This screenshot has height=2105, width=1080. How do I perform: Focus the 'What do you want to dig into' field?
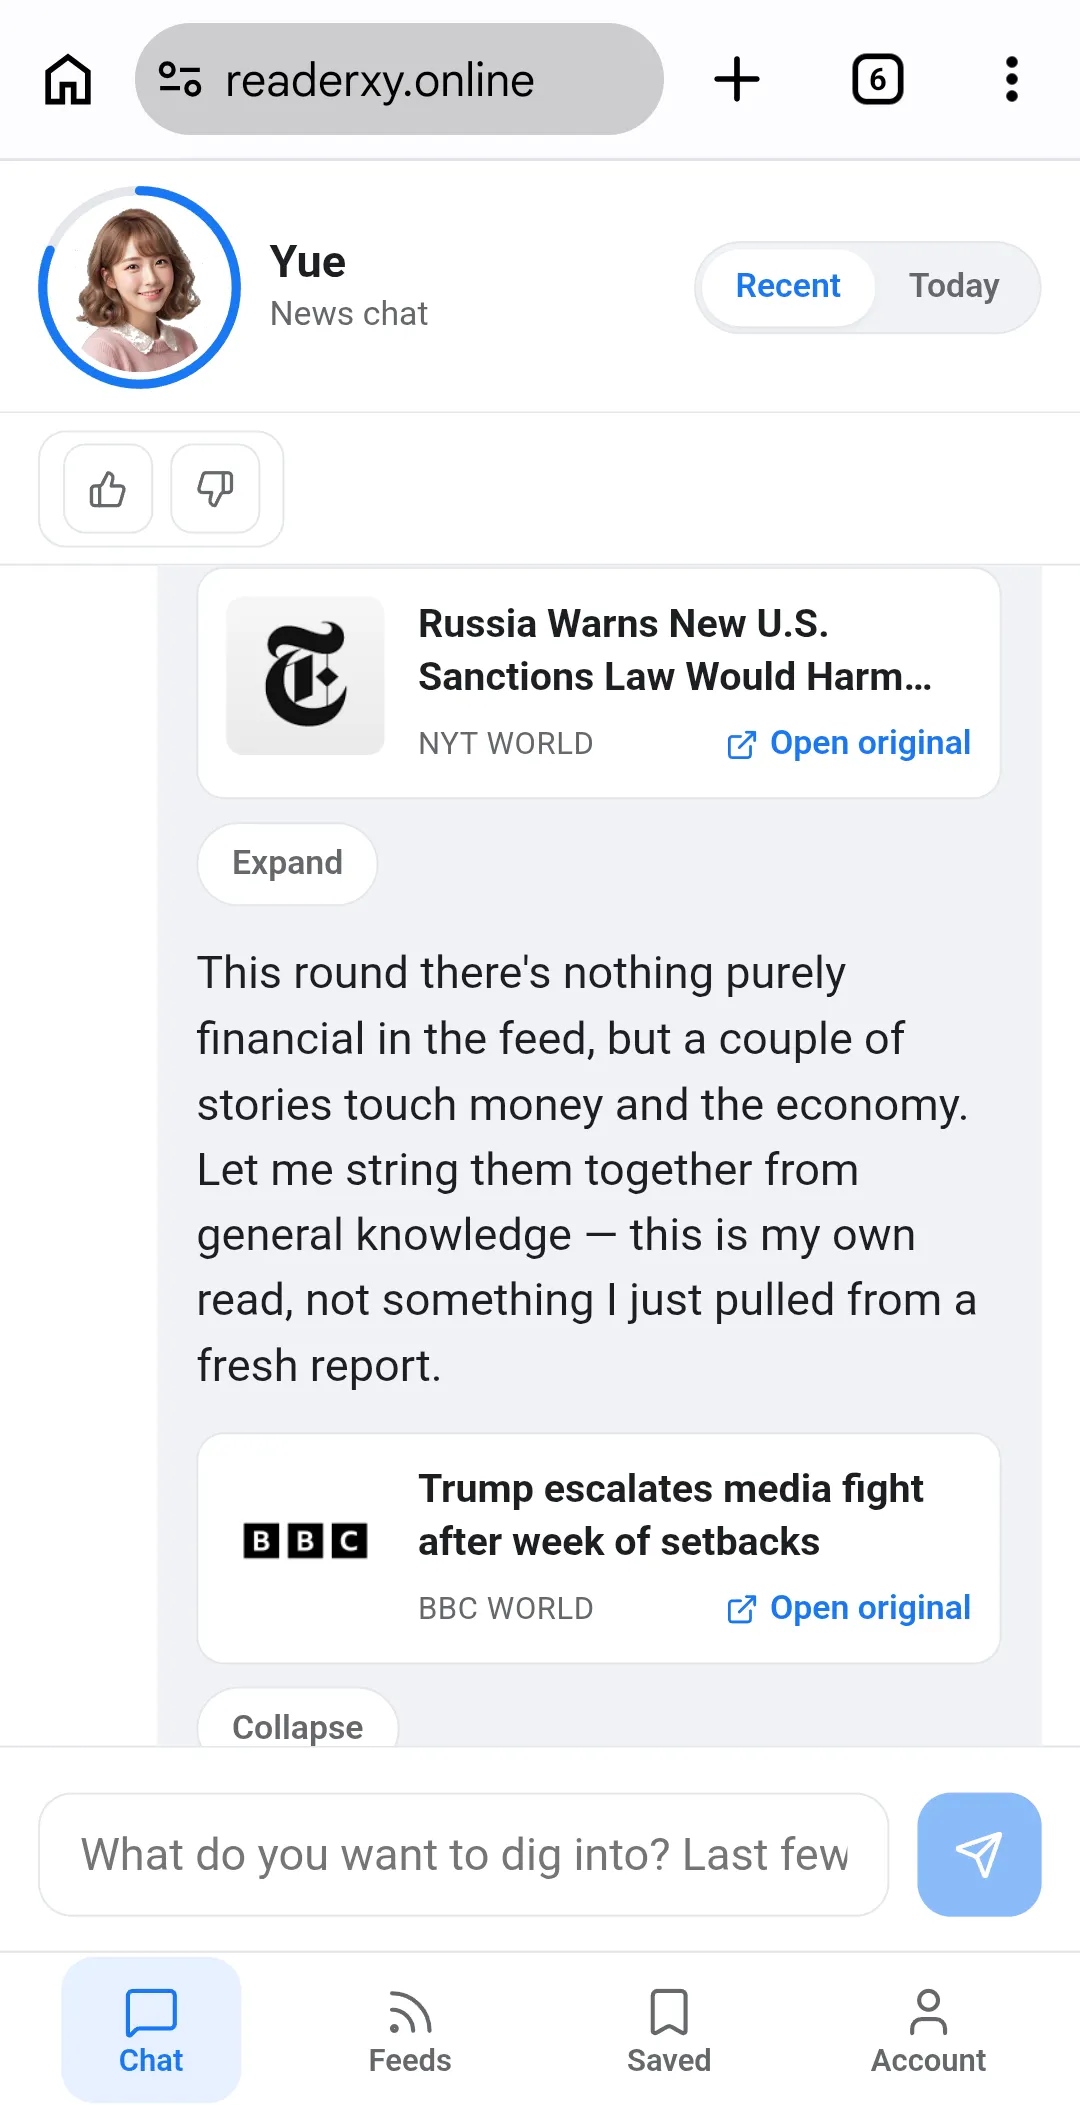(464, 1854)
